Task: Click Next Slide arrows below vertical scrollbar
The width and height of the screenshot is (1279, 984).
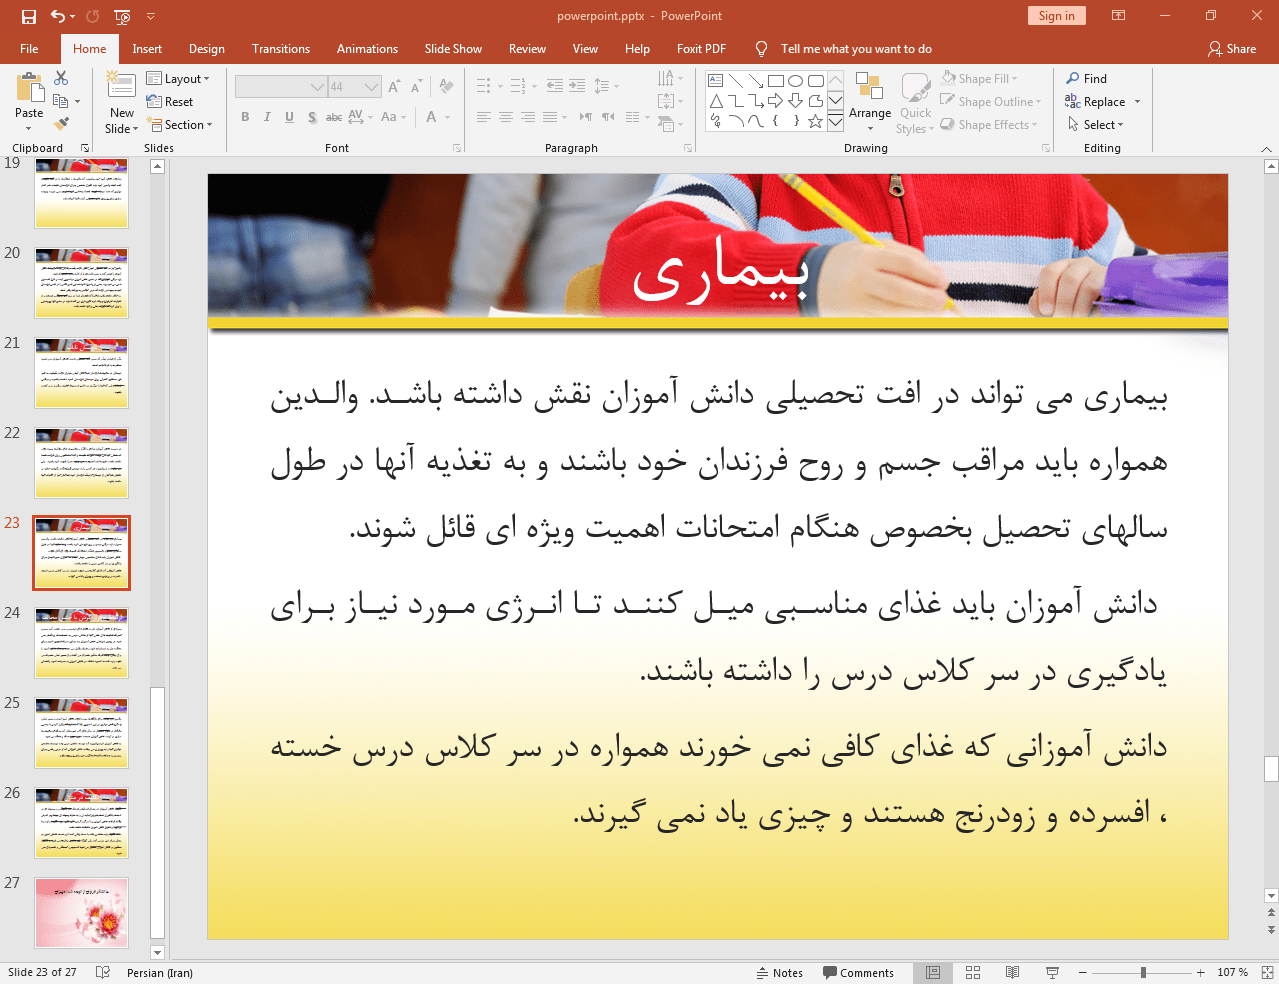Action: (x=1271, y=929)
